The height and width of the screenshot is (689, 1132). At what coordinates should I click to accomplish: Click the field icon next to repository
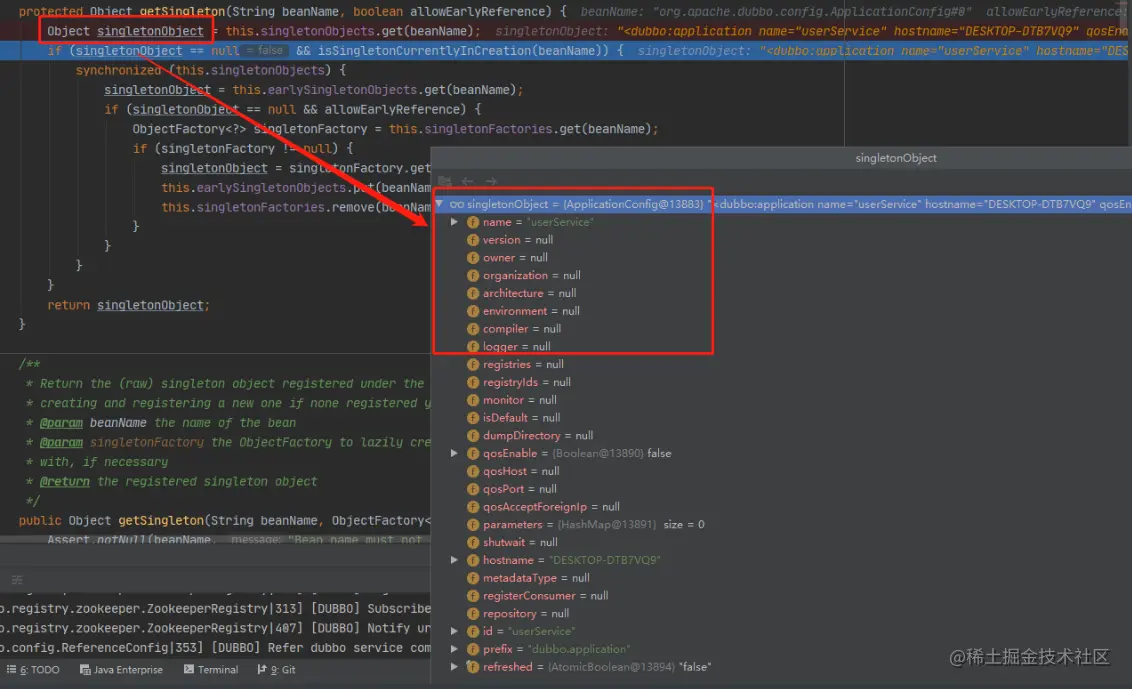coord(473,614)
